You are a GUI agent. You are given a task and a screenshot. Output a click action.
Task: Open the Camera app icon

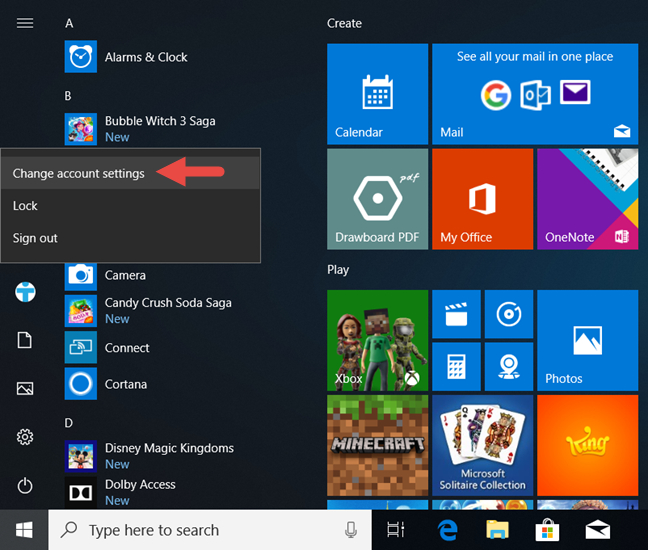pos(81,276)
